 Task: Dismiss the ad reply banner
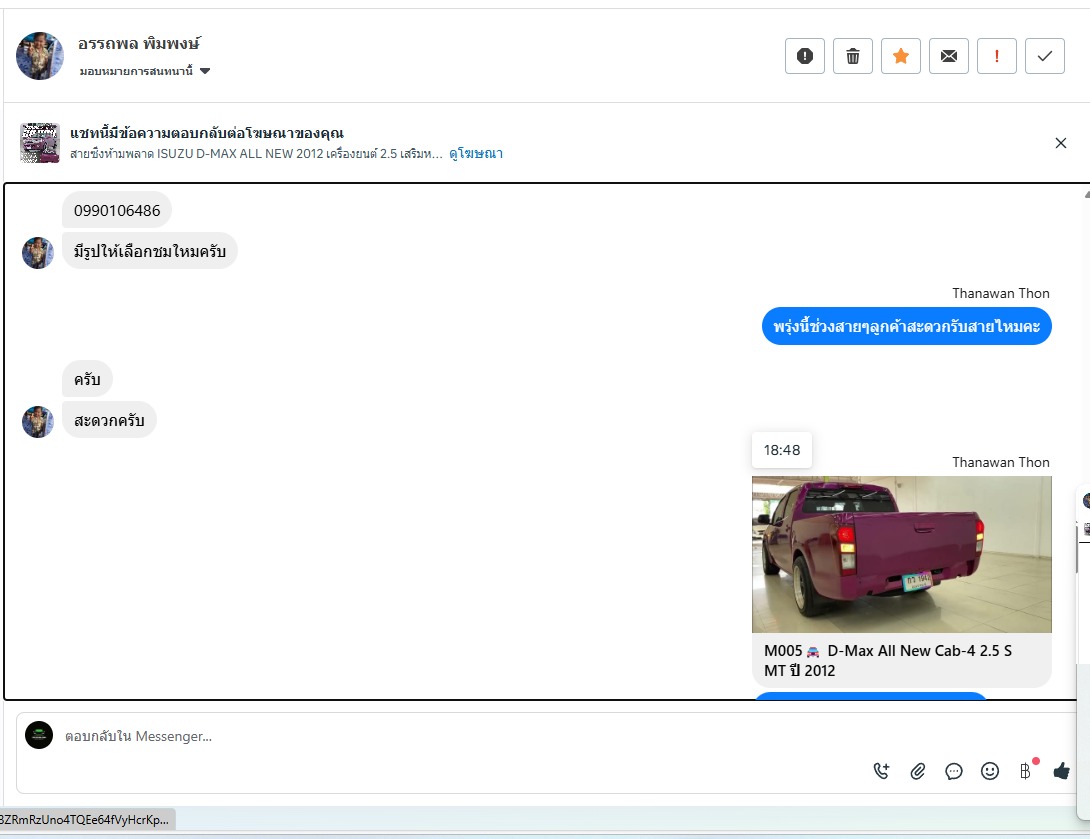[1060, 143]
